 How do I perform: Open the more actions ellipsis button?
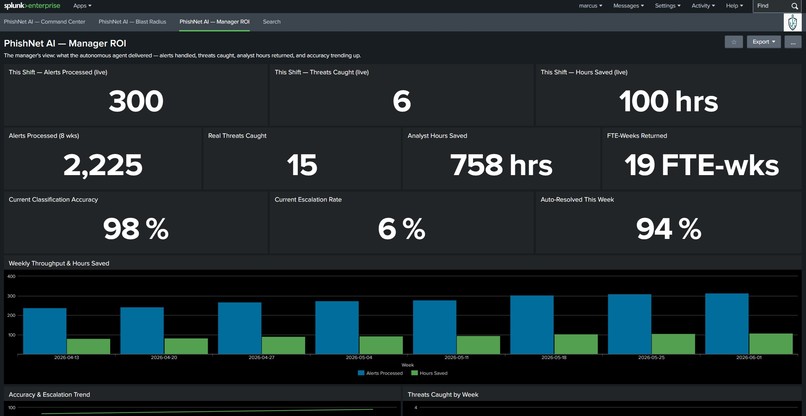click(x=793, y=42)
